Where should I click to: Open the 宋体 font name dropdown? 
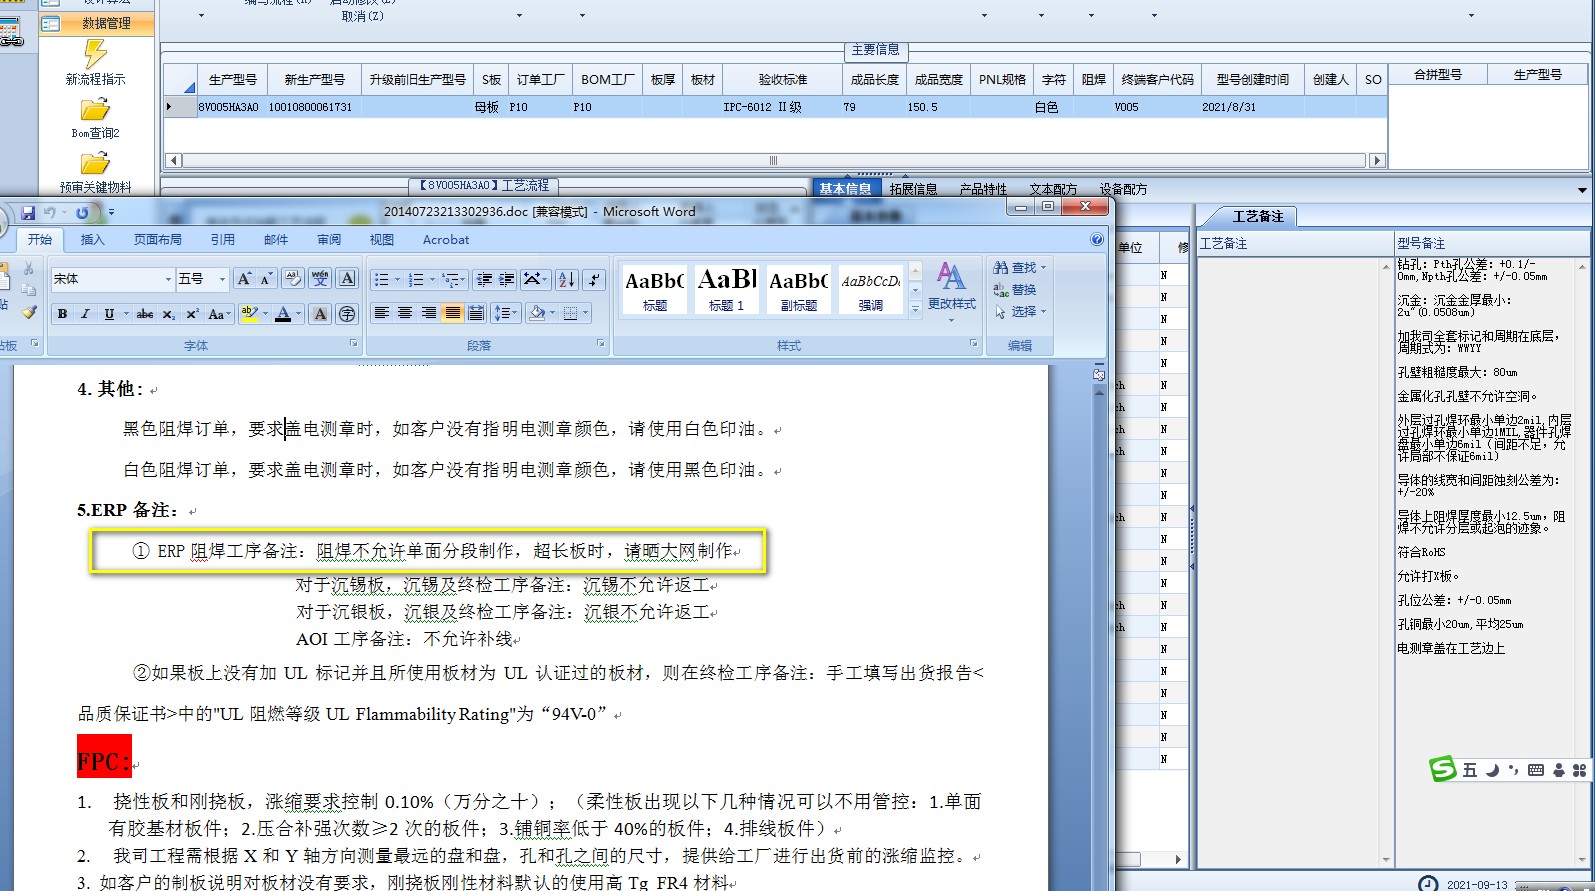point(168,279)
